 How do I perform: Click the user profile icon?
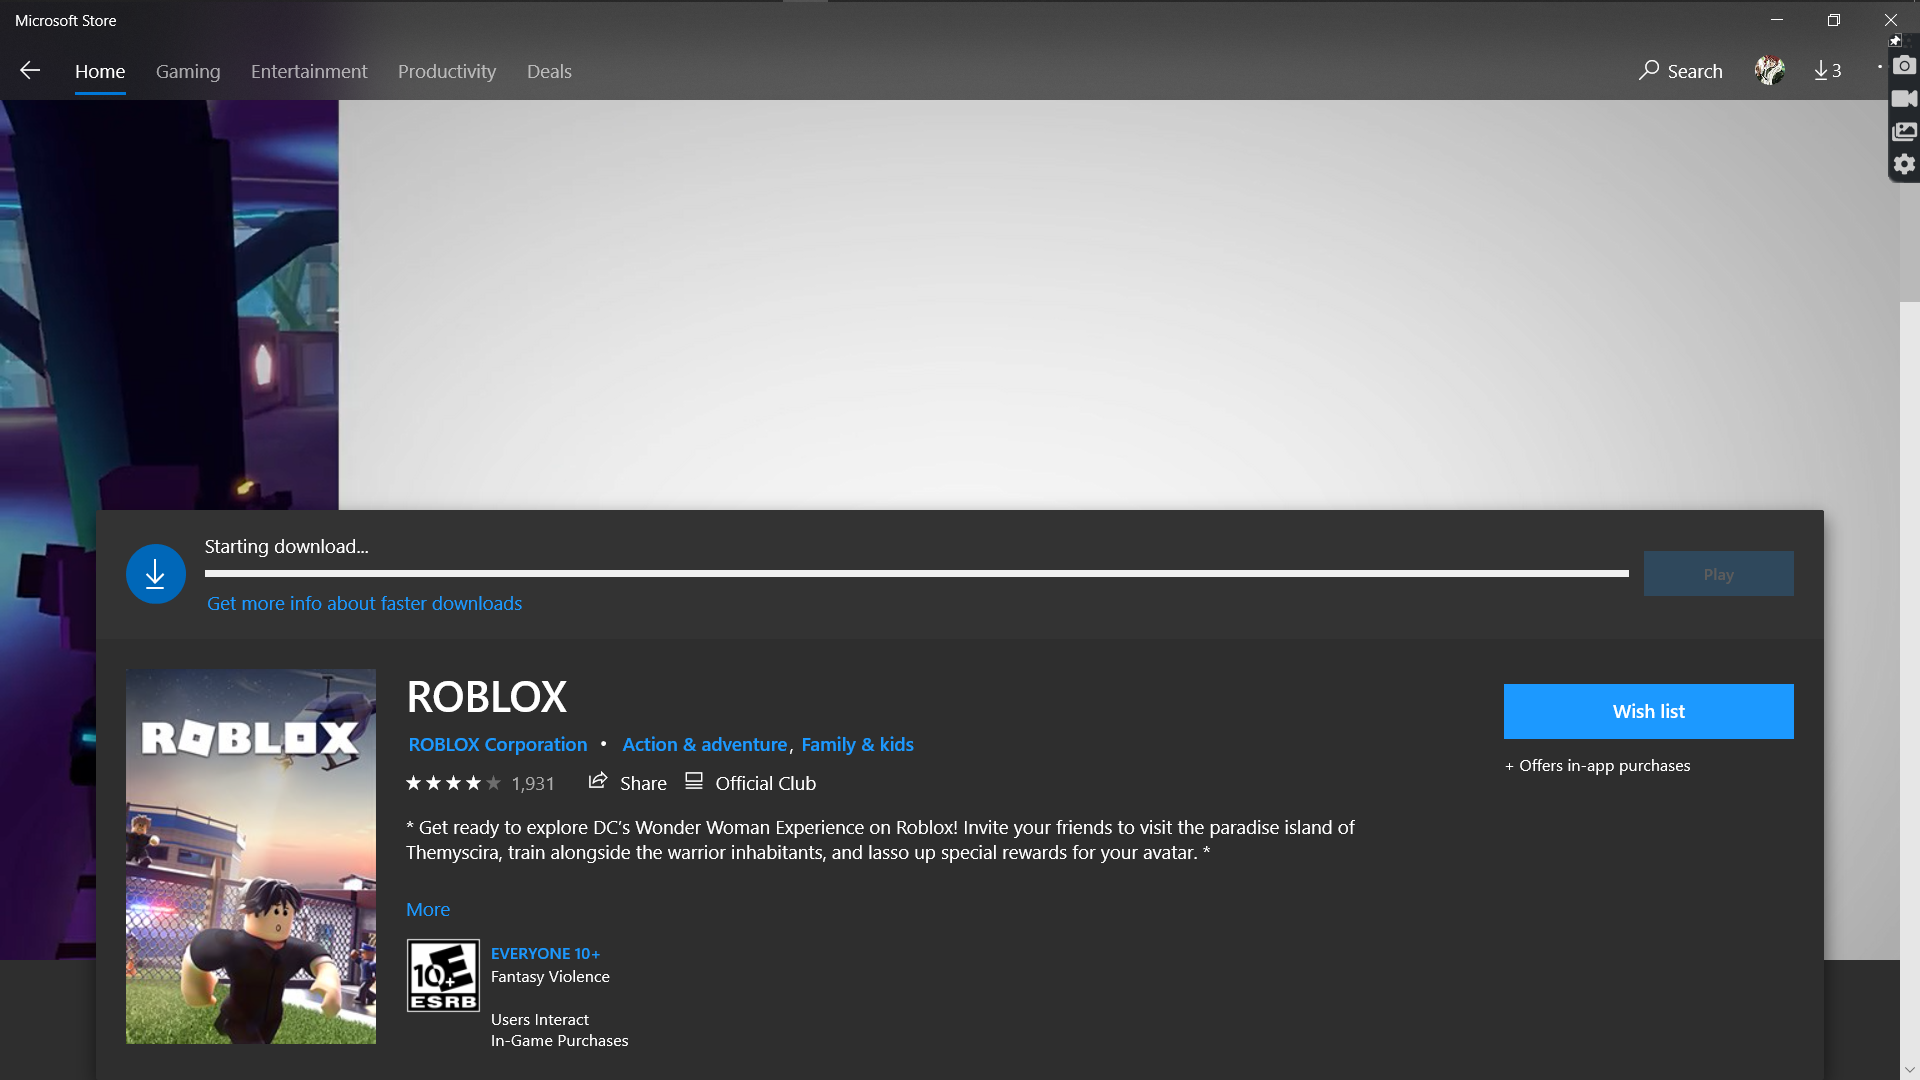[x=1771, y=71]
